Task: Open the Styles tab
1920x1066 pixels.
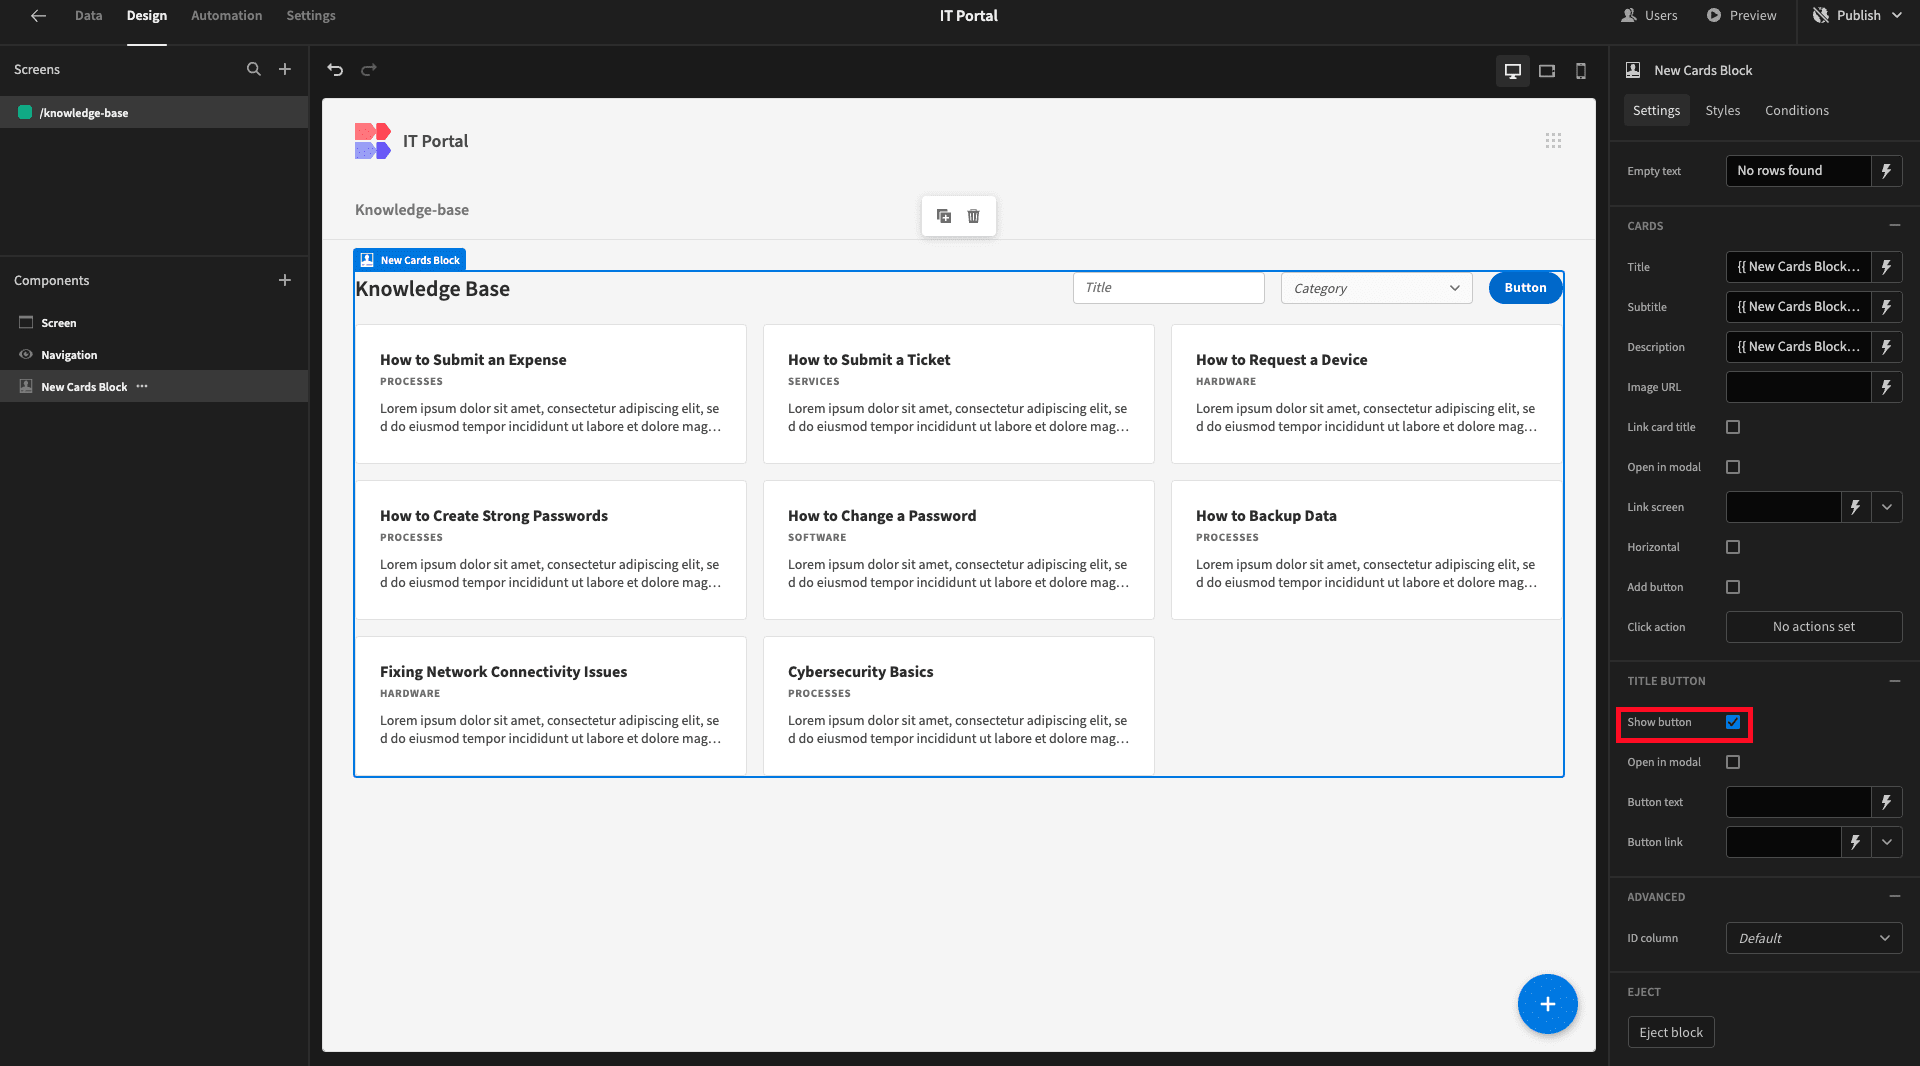Action: click(x=1722, y=110)
